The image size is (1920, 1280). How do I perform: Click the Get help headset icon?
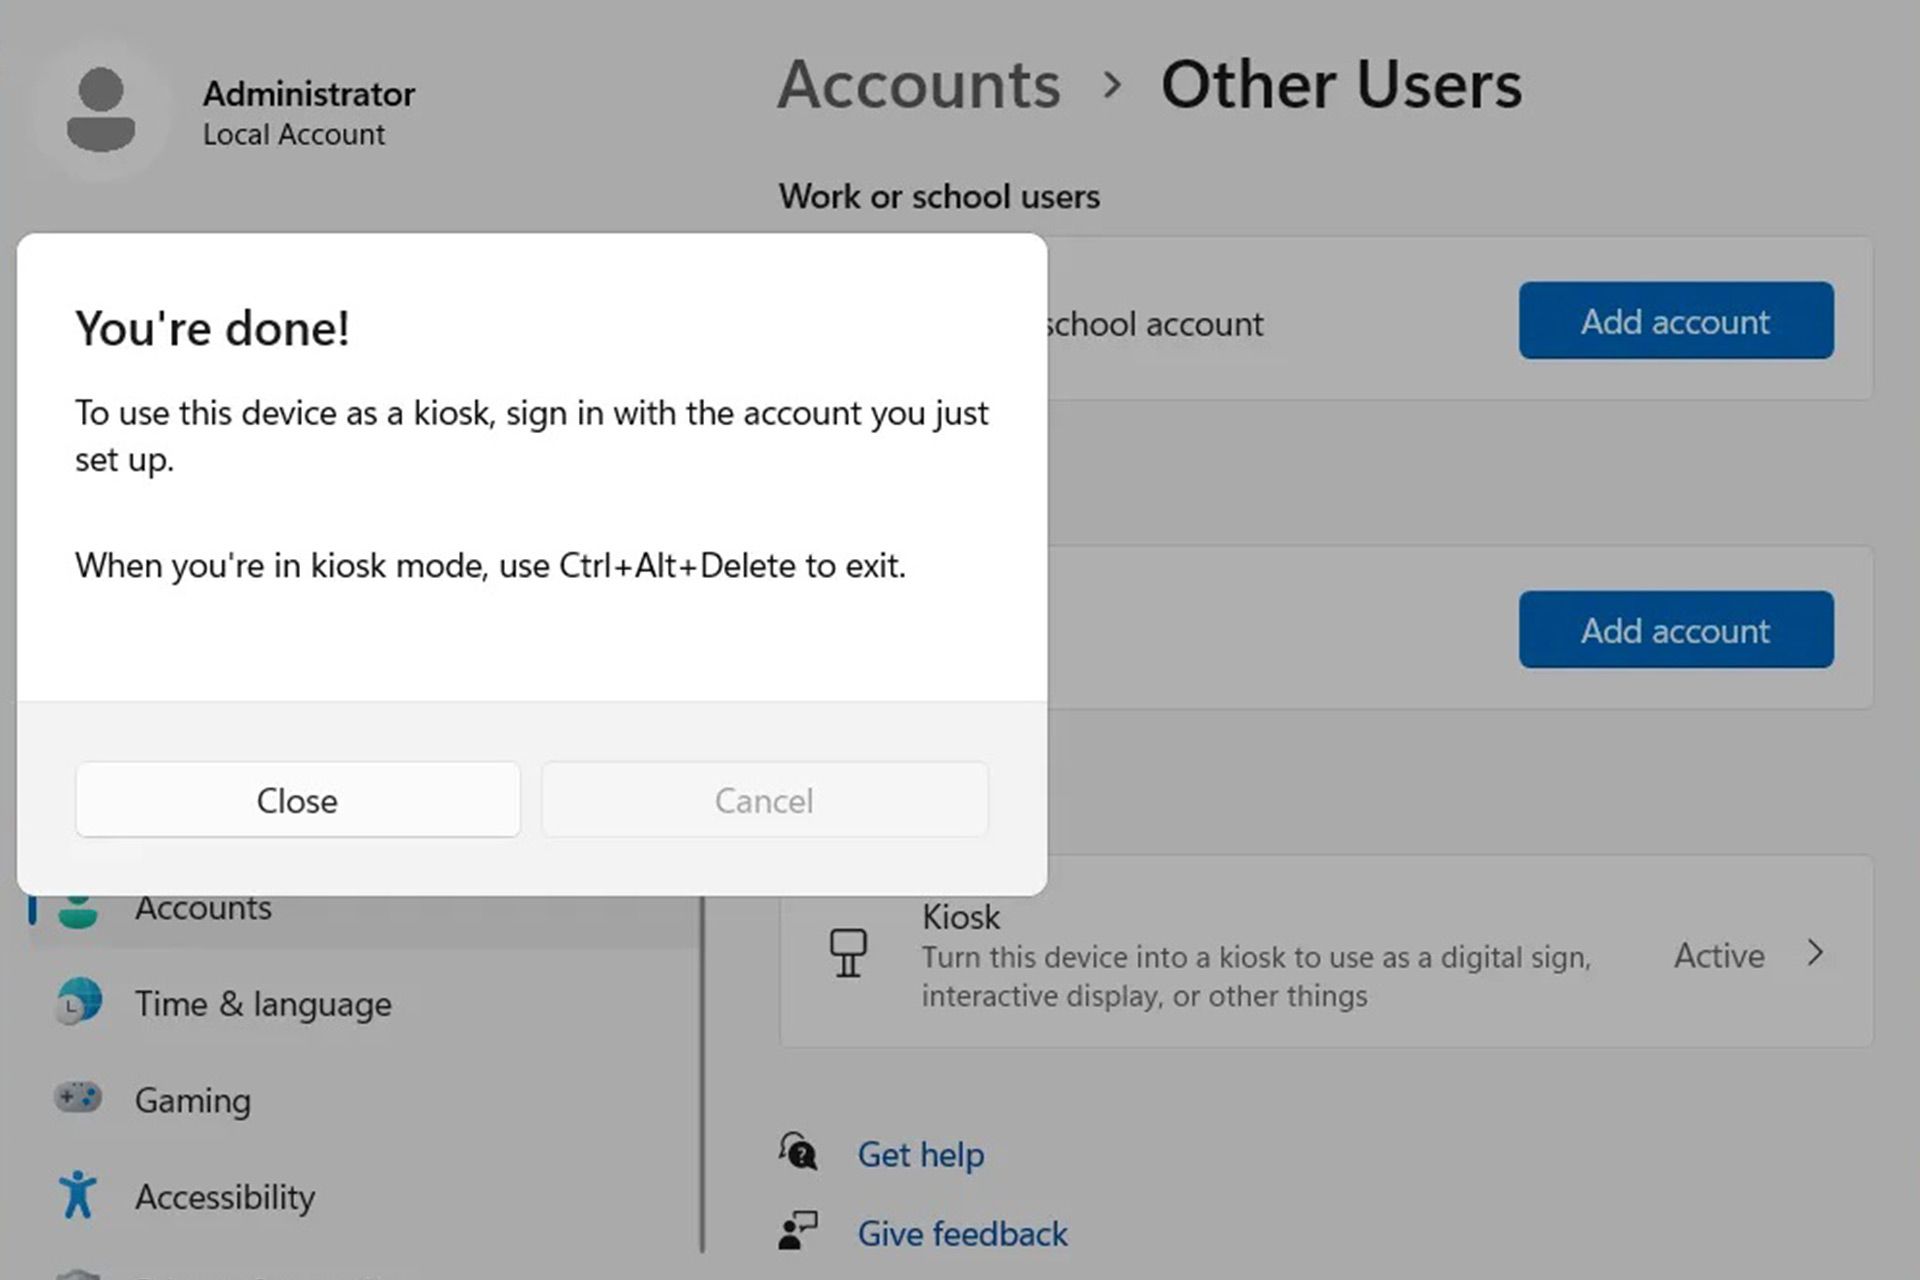798,1151
